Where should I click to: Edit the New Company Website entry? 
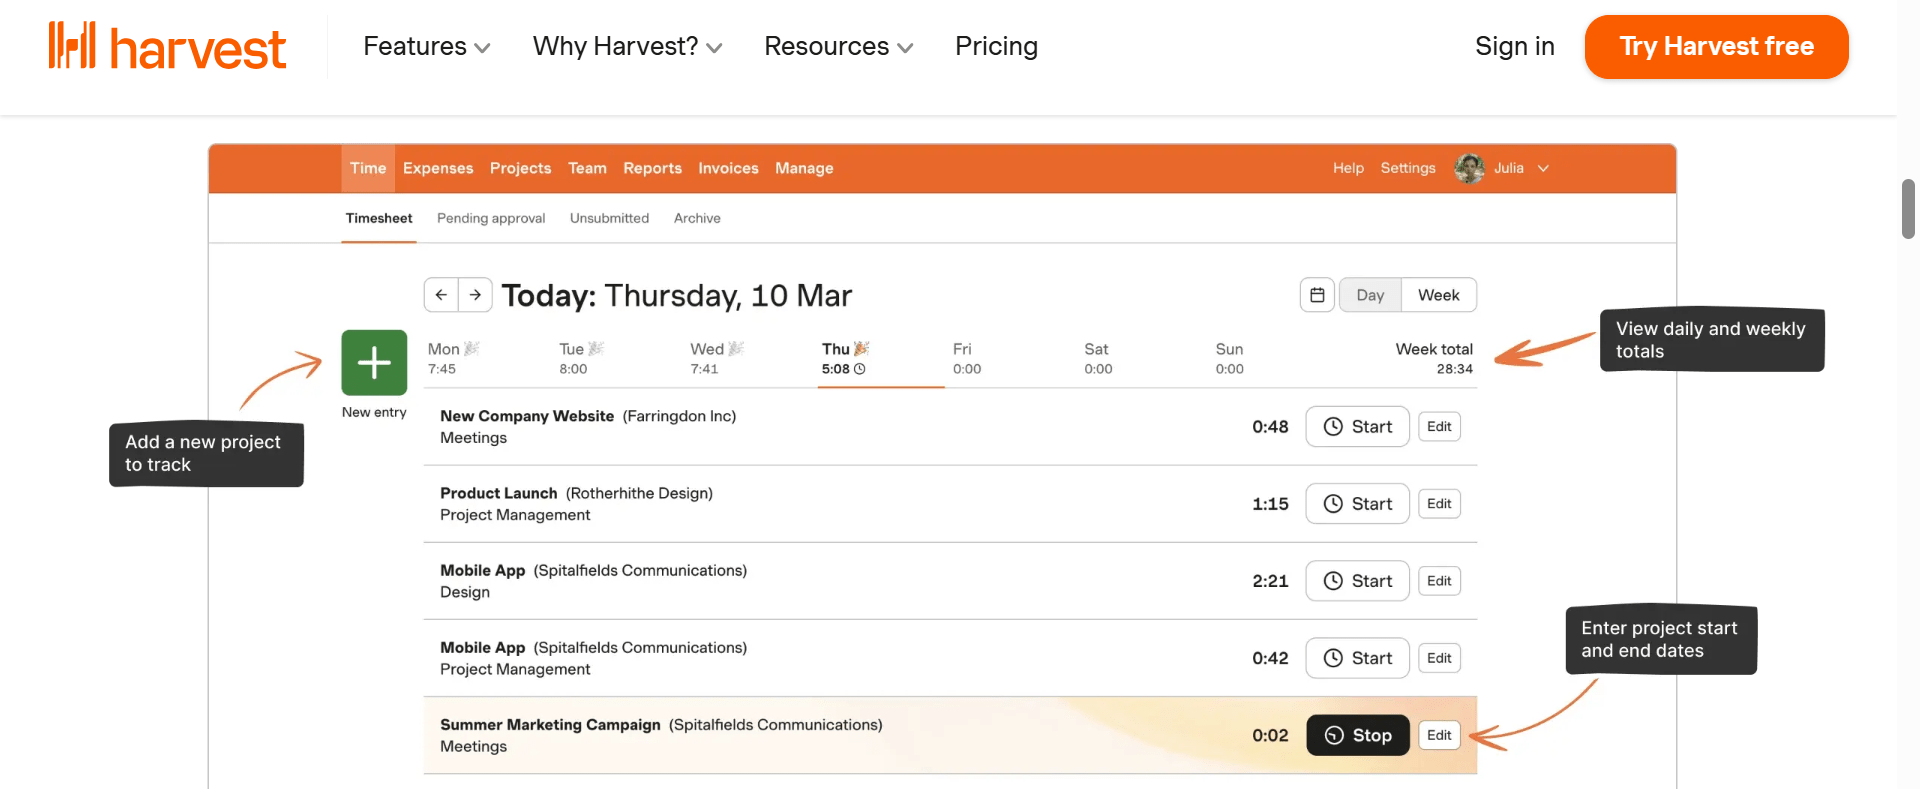(1439, 427)
